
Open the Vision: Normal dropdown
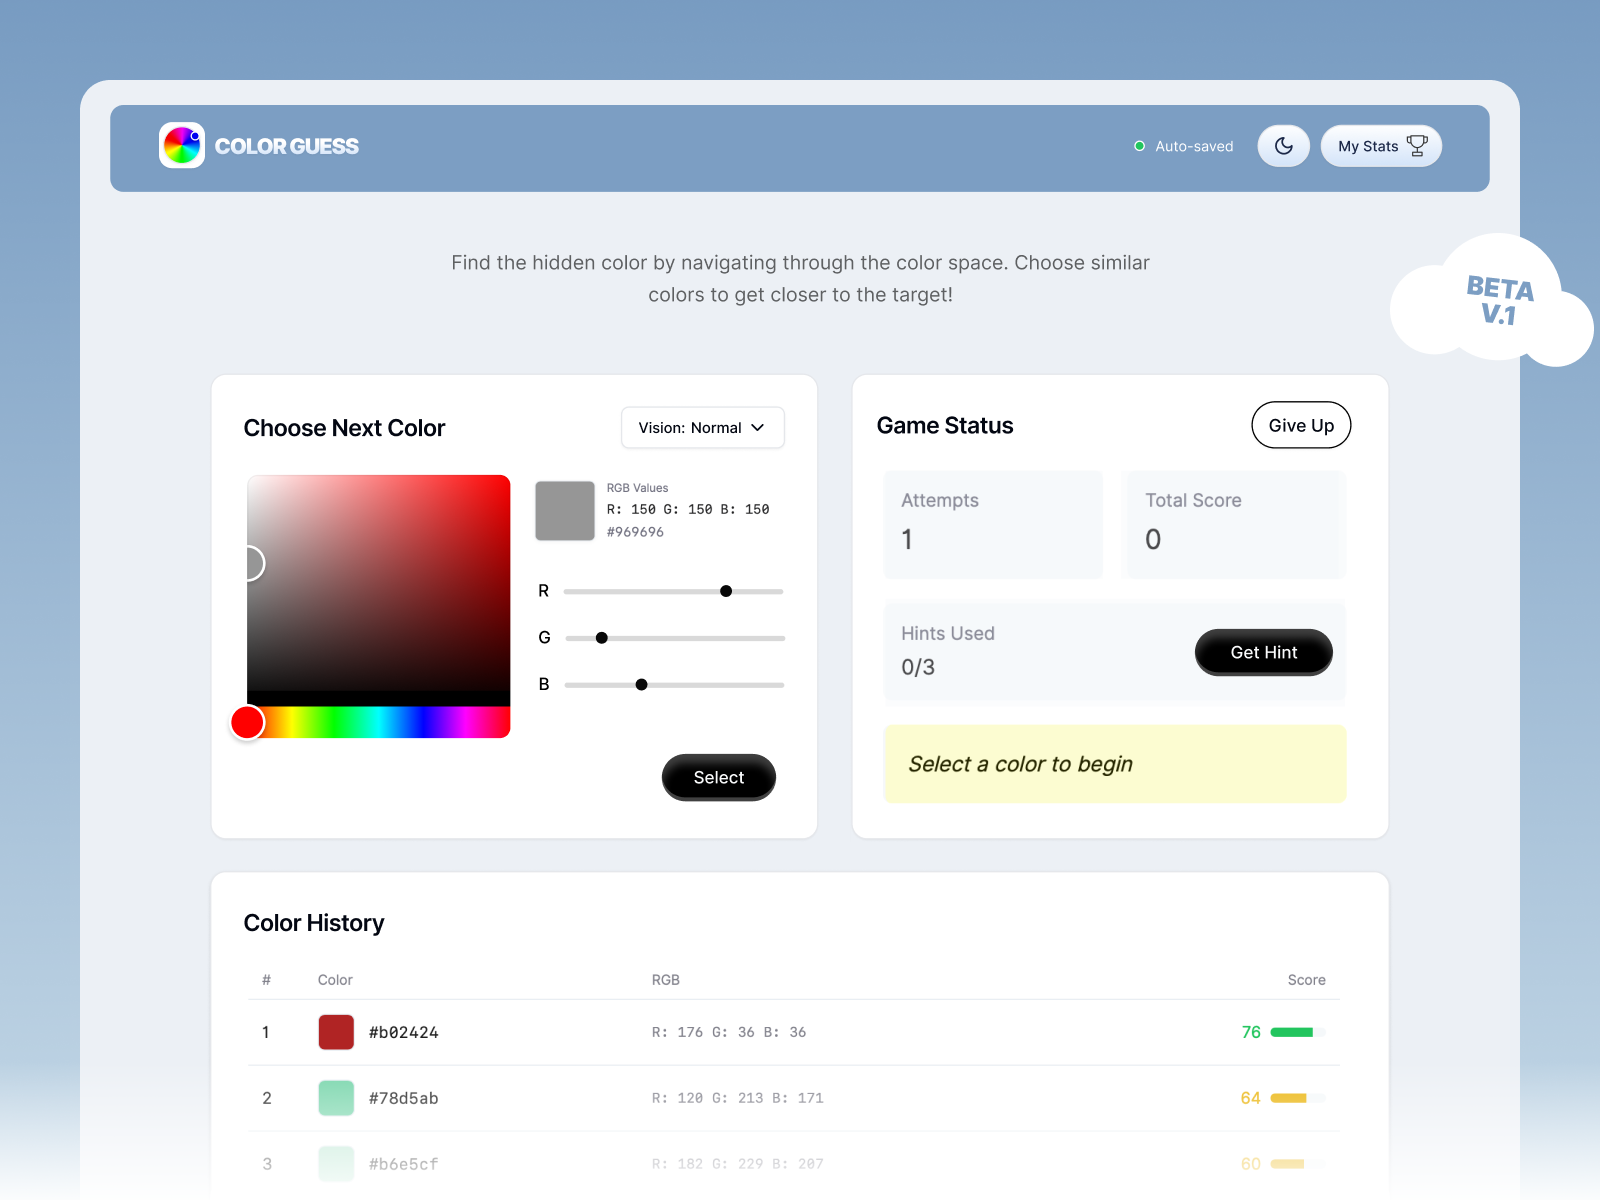pos(703,427)
